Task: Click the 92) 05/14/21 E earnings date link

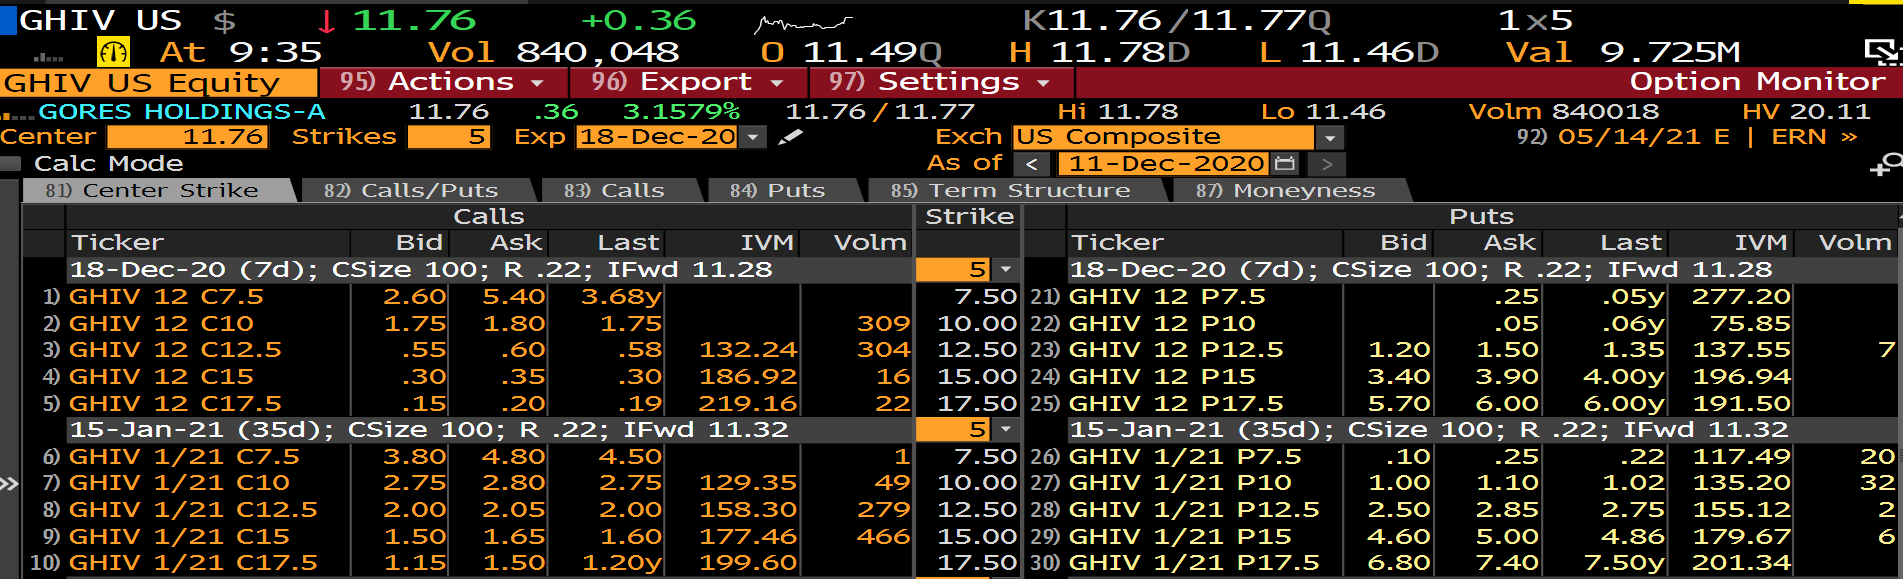Action: (1623, 137)
